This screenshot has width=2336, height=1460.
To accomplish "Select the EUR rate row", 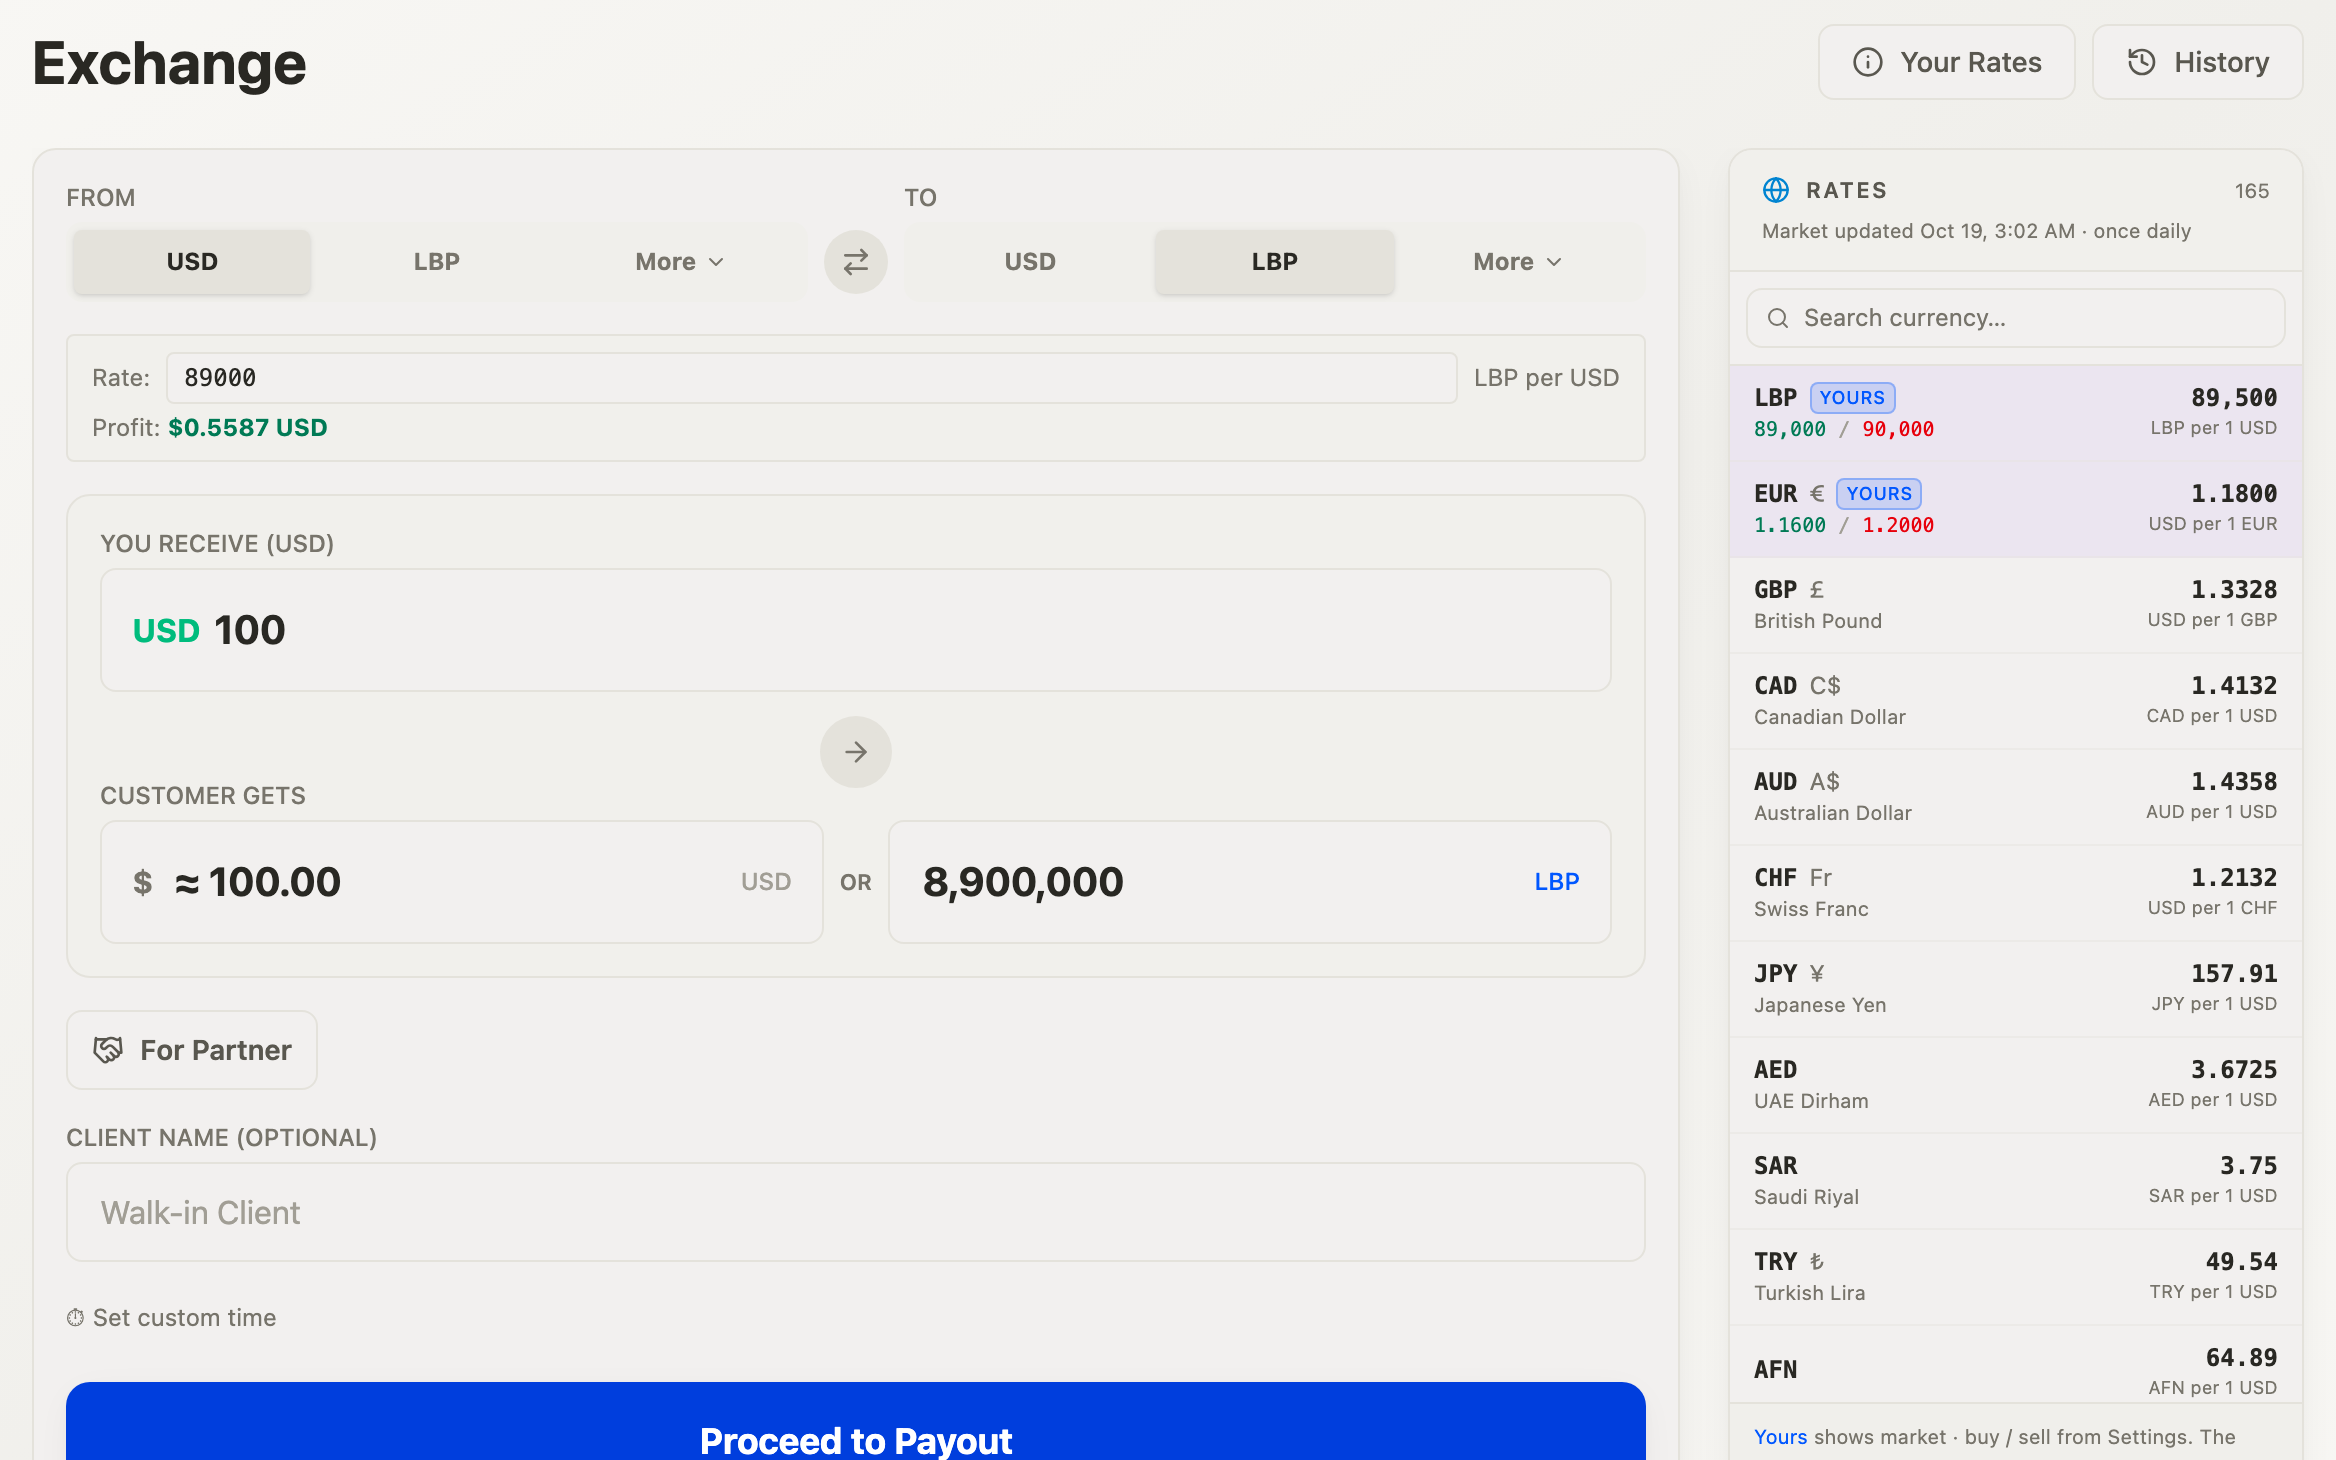I will tap(2016, 509).
